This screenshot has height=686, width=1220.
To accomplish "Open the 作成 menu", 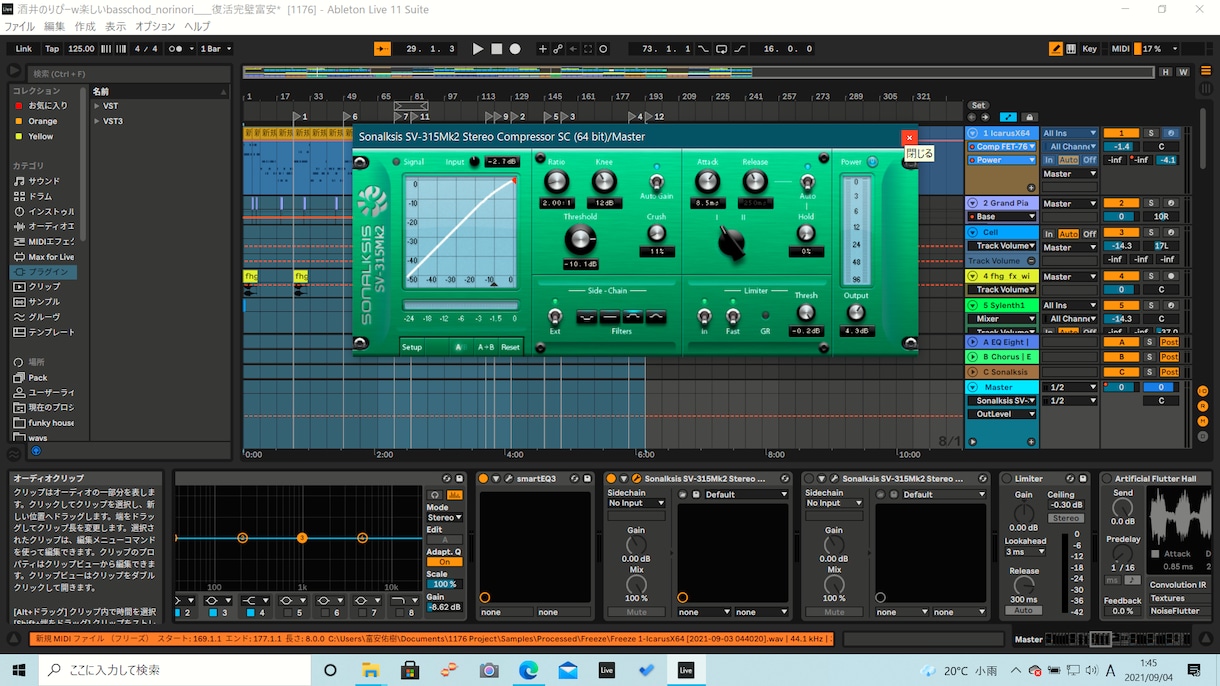I will [x=85, y=26].
